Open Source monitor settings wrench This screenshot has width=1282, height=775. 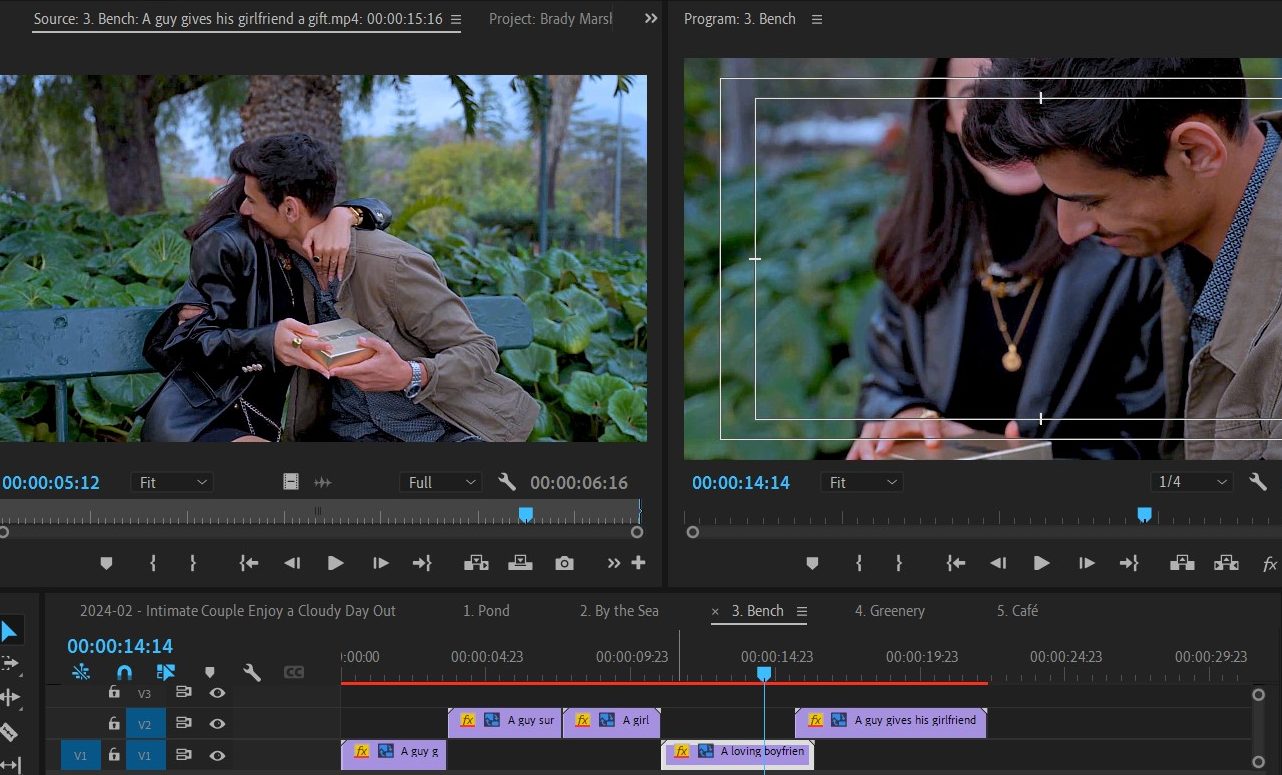[x=507, y=482]
